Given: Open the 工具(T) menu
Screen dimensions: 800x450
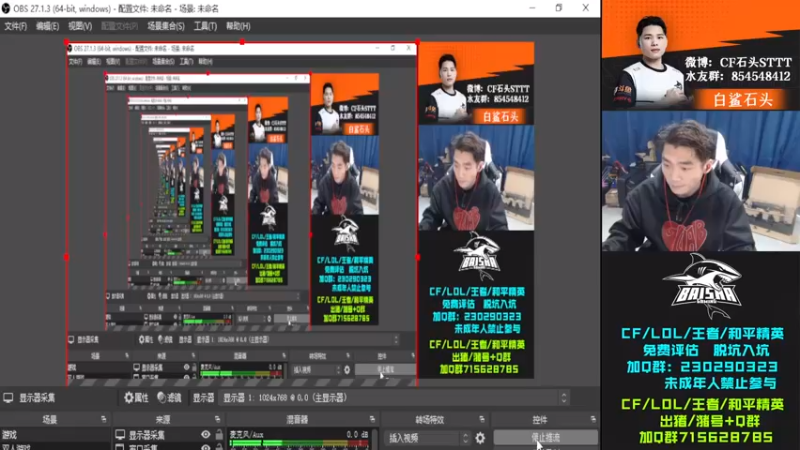Looking at the screenshot, I should click(x=205, y=26).
